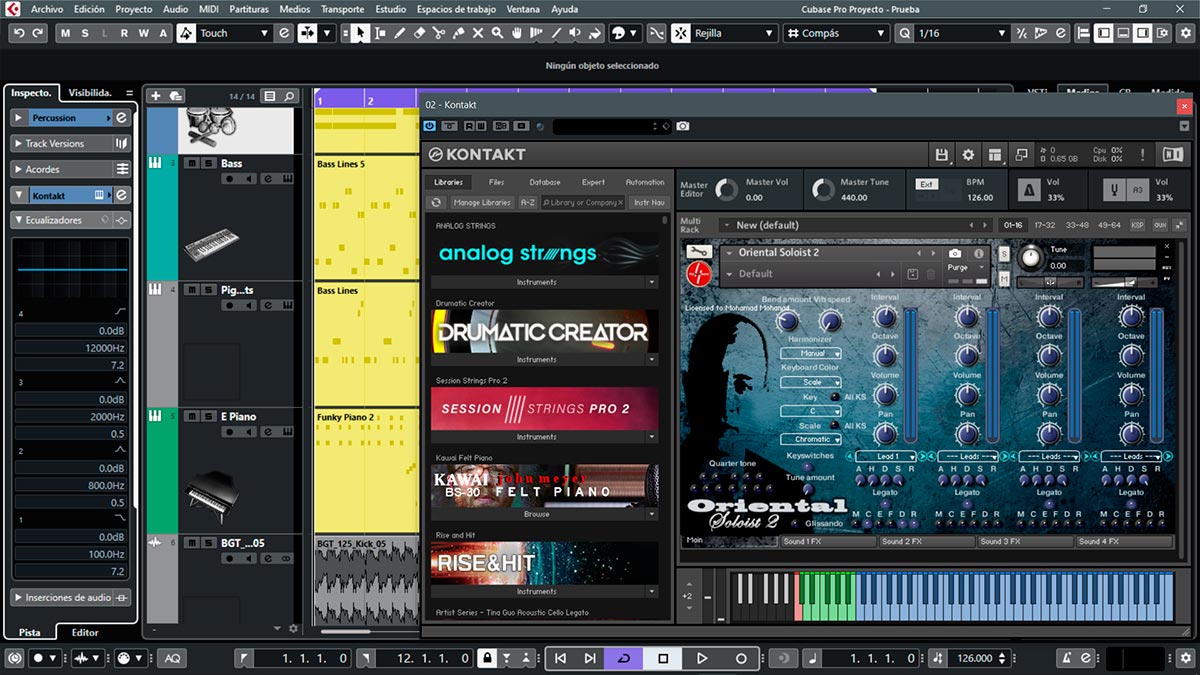
Task: Switch to Visibilidad tab
Action: coord(90,92)
